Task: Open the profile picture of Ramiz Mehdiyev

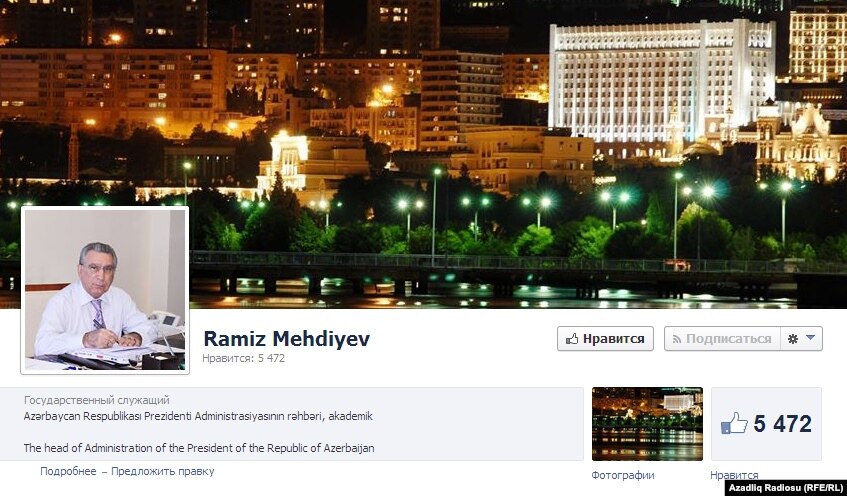Action: point(105,290)
